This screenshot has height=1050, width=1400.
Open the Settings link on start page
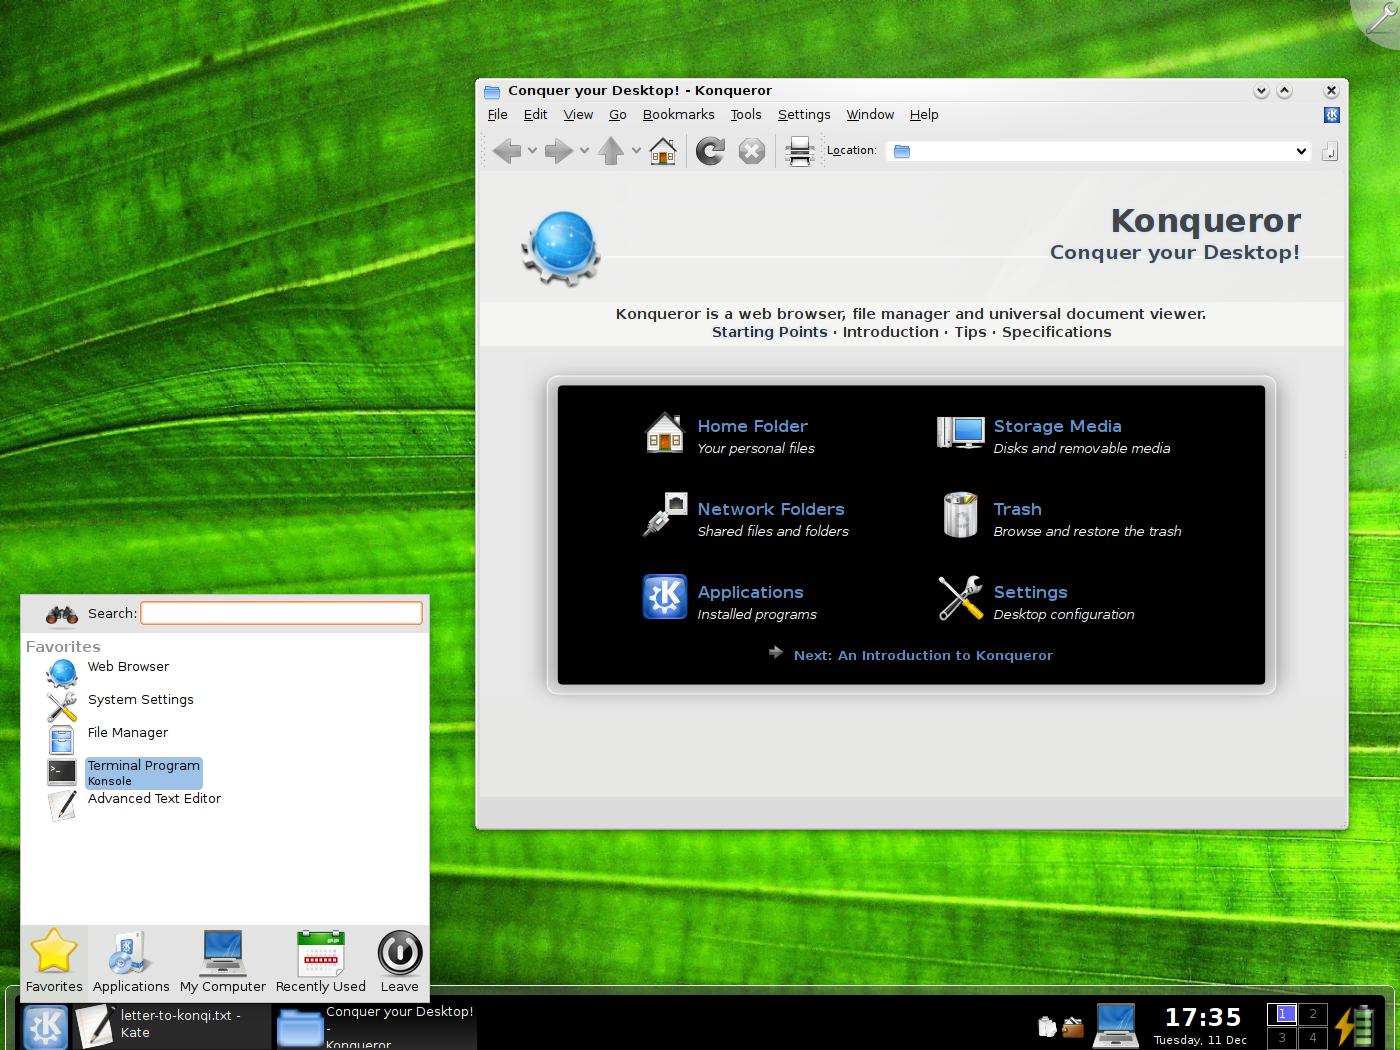click(1030, 592)
